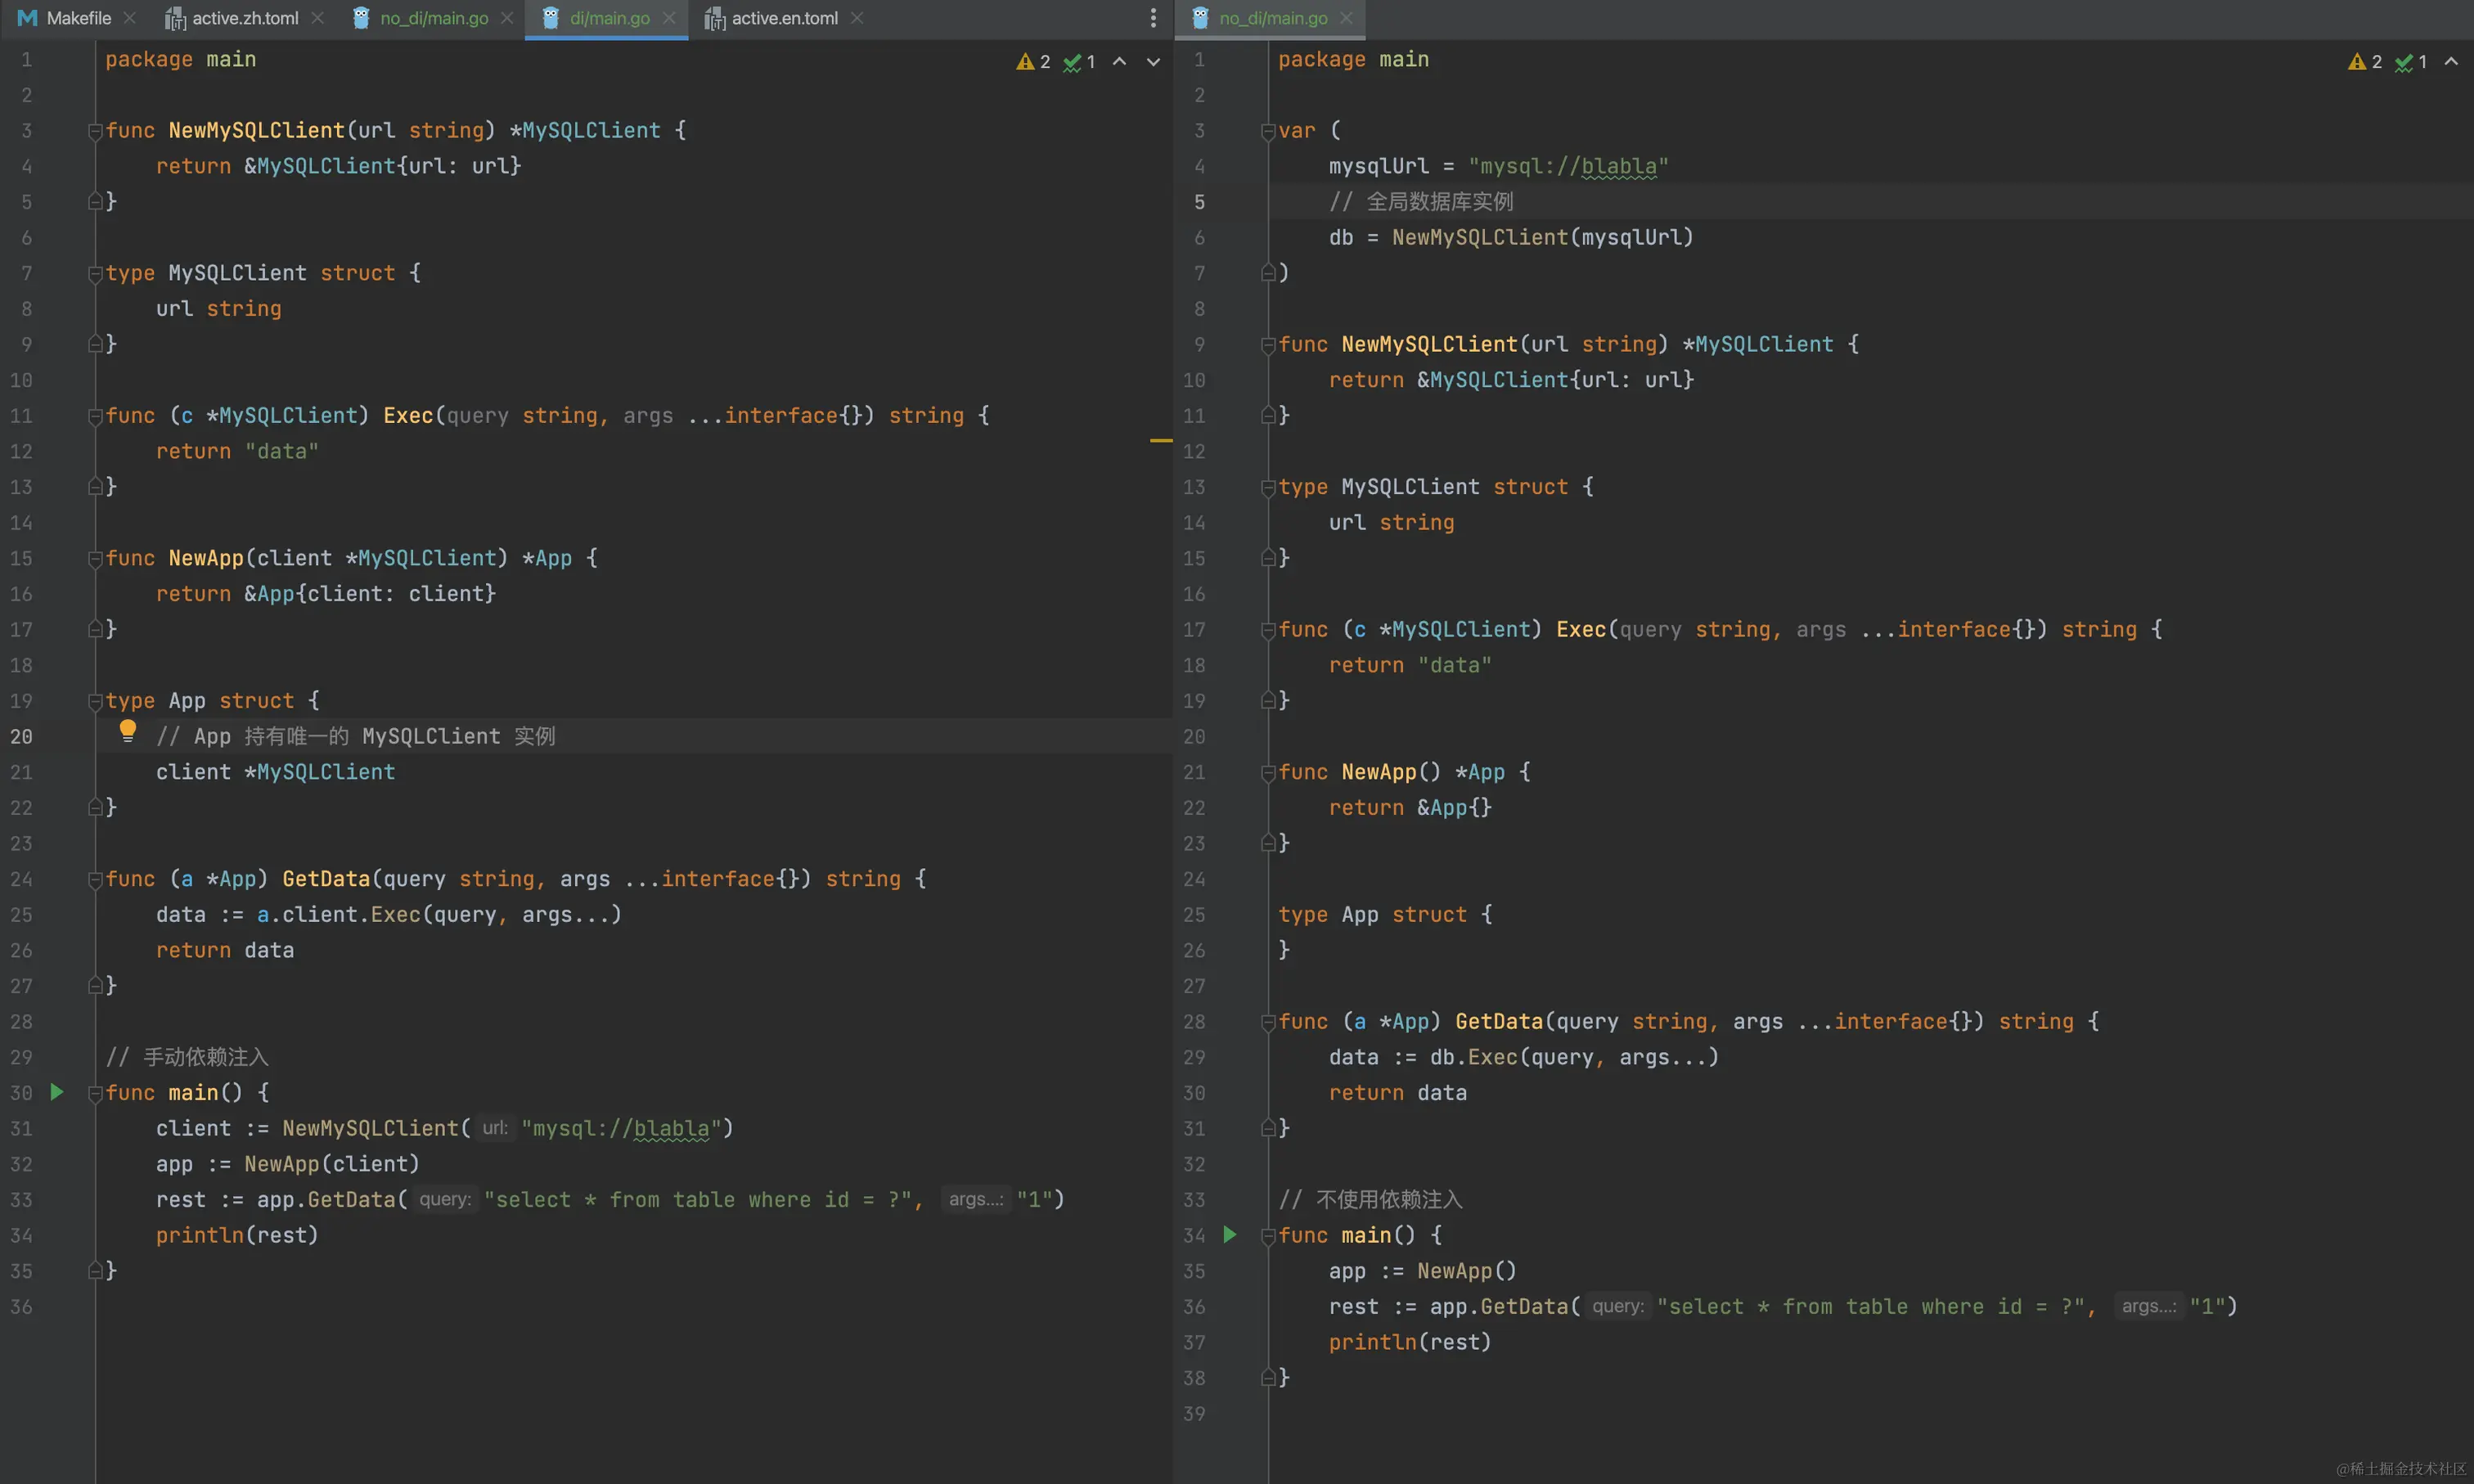Click 'app := NewApp(client)' in the left editor
This screenshot has width=2474, height=1484.
pyautogui.click(x=288, y=1164)
